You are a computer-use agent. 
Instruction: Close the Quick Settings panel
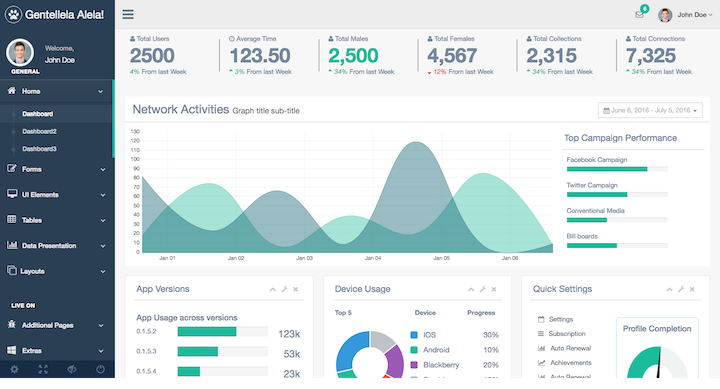692,289
